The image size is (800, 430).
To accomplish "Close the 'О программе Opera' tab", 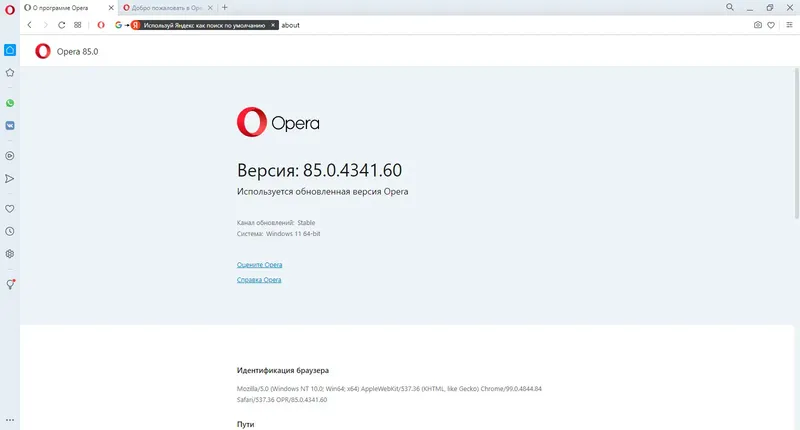I will point(111,8).
